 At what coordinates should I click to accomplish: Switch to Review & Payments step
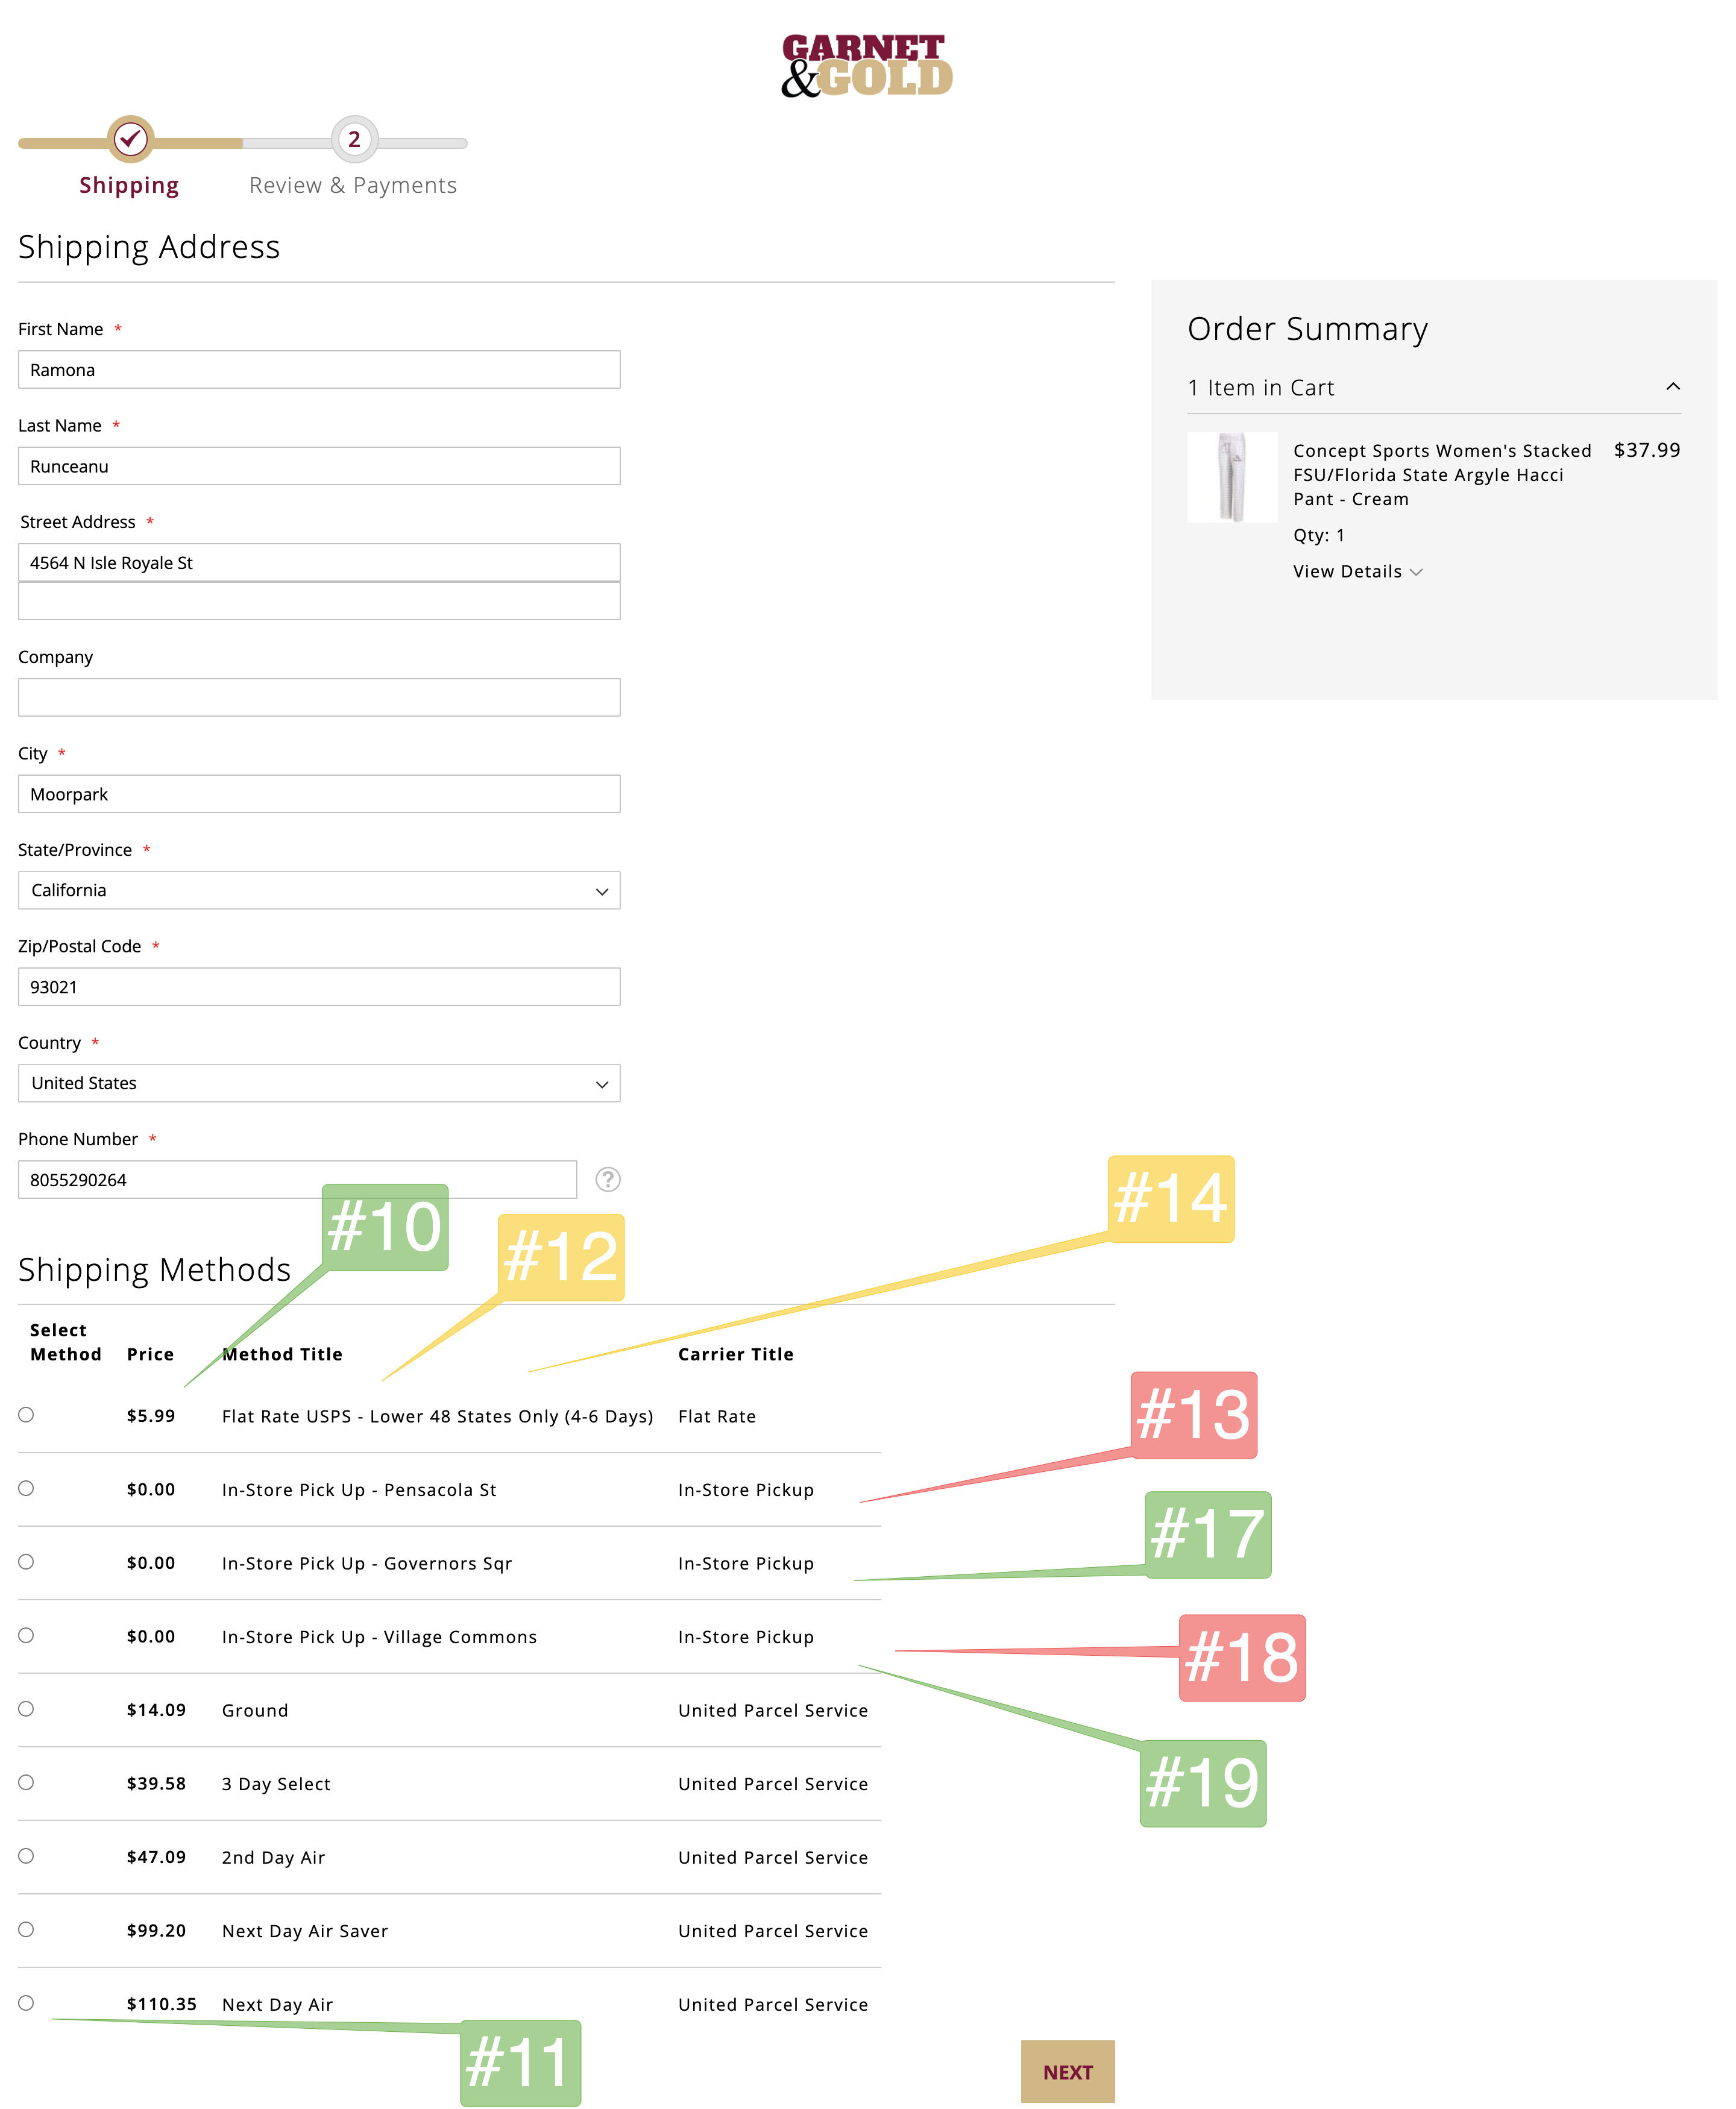pyautogui.click(x=353, y=185)
